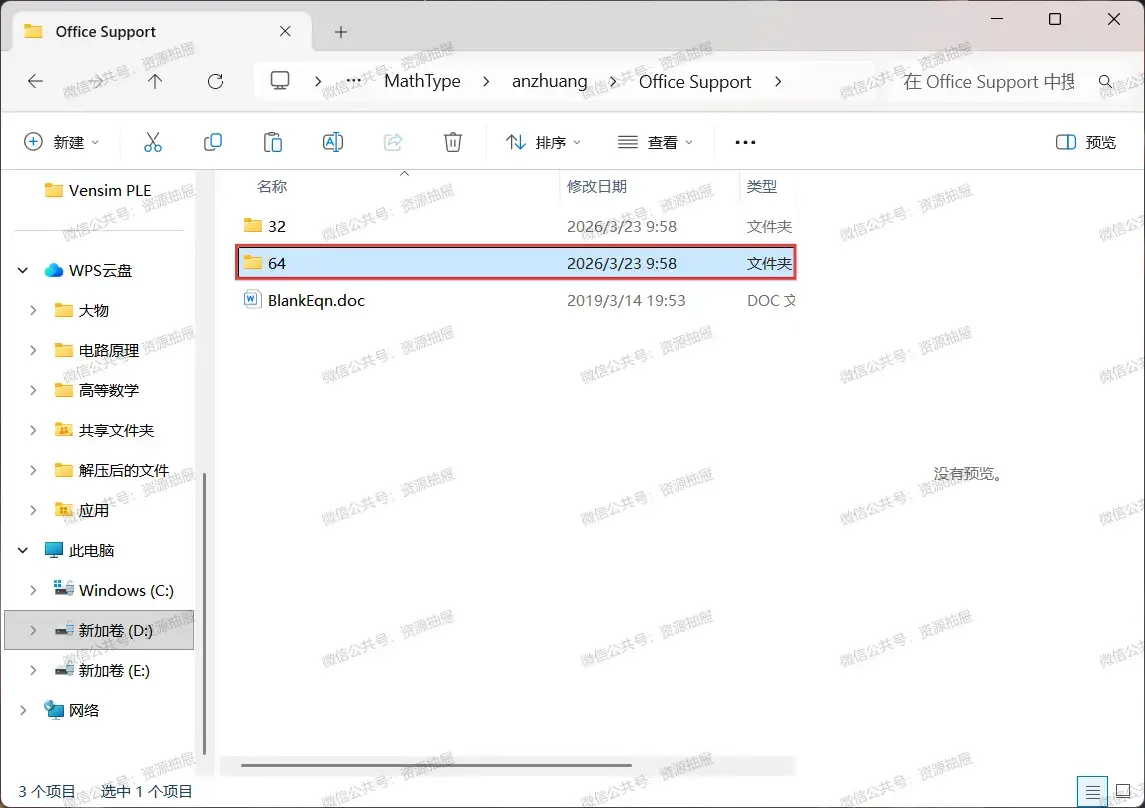The width and height of the screenshot is (1145, 808).
Task: Click the 网络 network icon
Action: 53,710
